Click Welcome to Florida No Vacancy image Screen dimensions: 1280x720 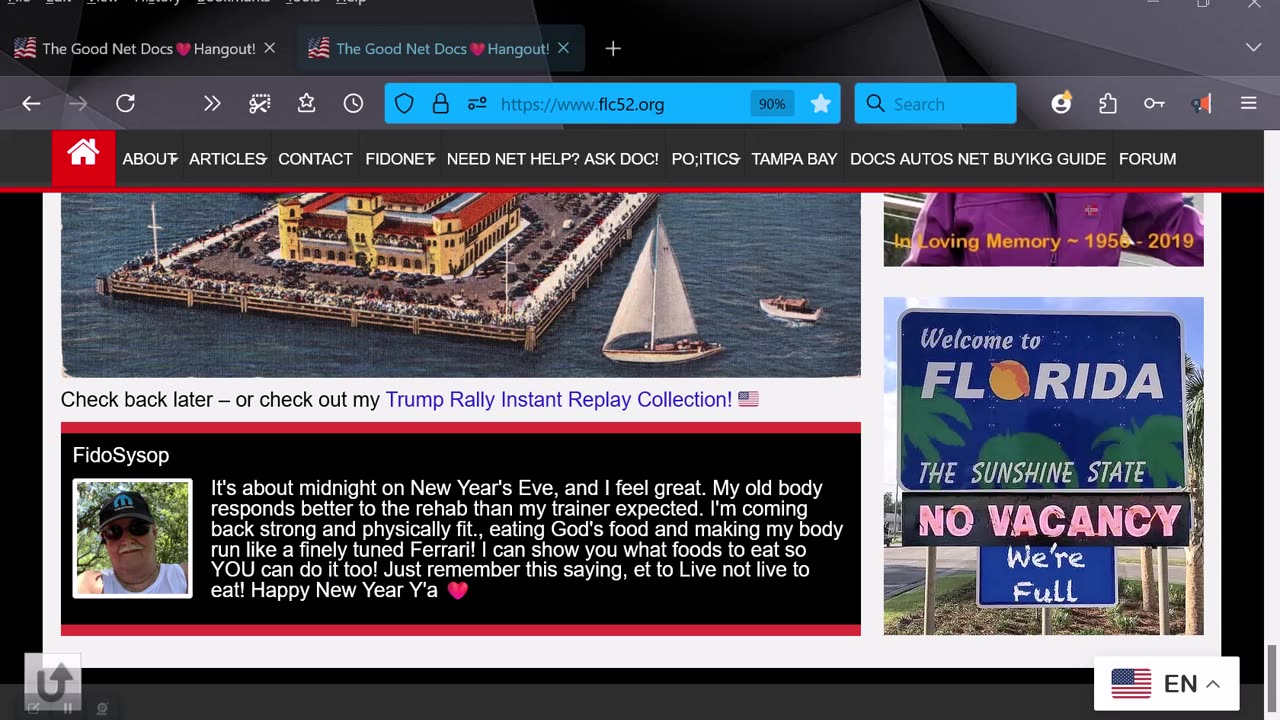[x=1043, y=466]
